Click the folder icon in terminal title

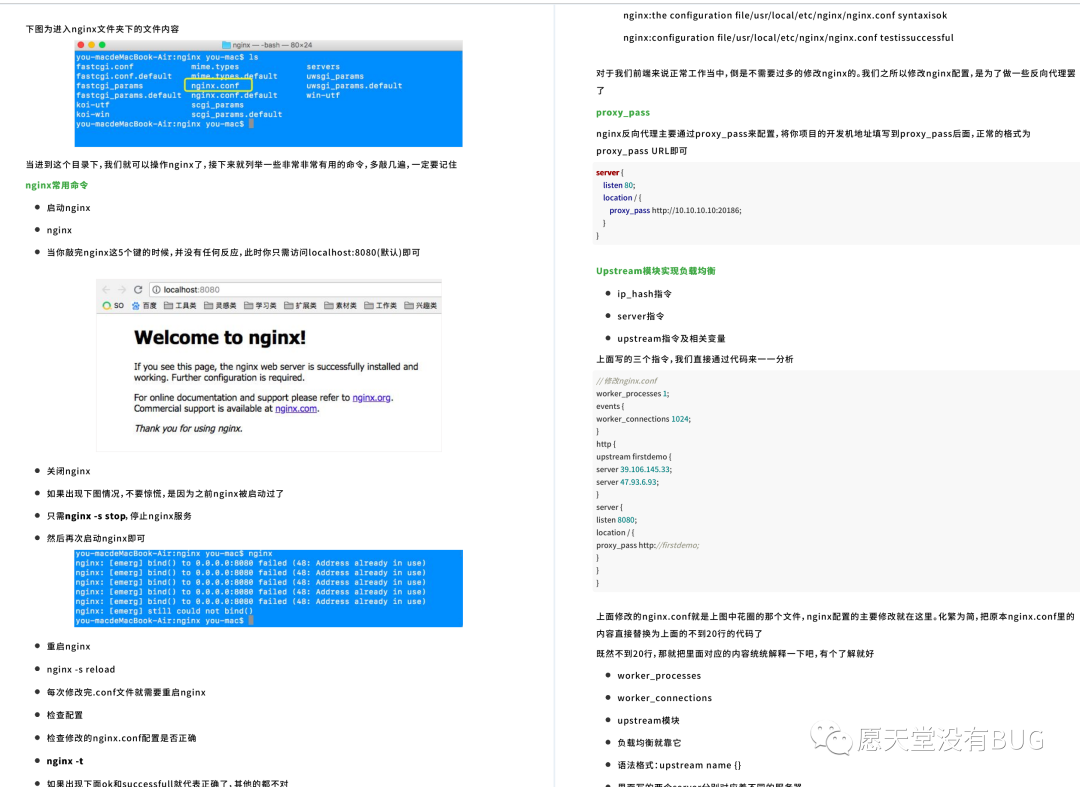pyautogui.click(x=226, y=45)
